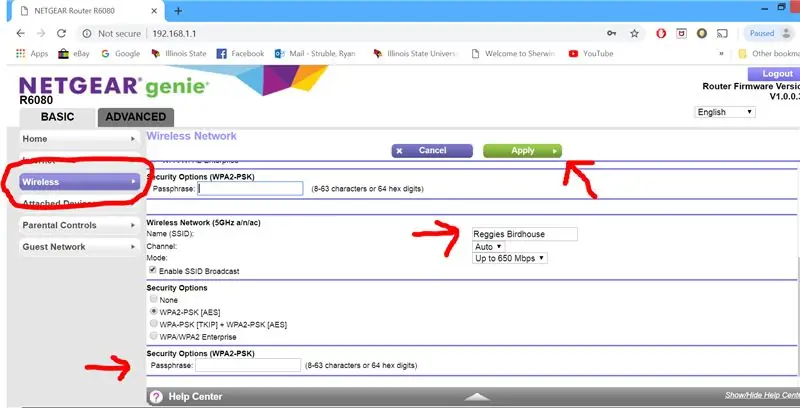Open the Illinois State bookmark

(x=179, y=54)
